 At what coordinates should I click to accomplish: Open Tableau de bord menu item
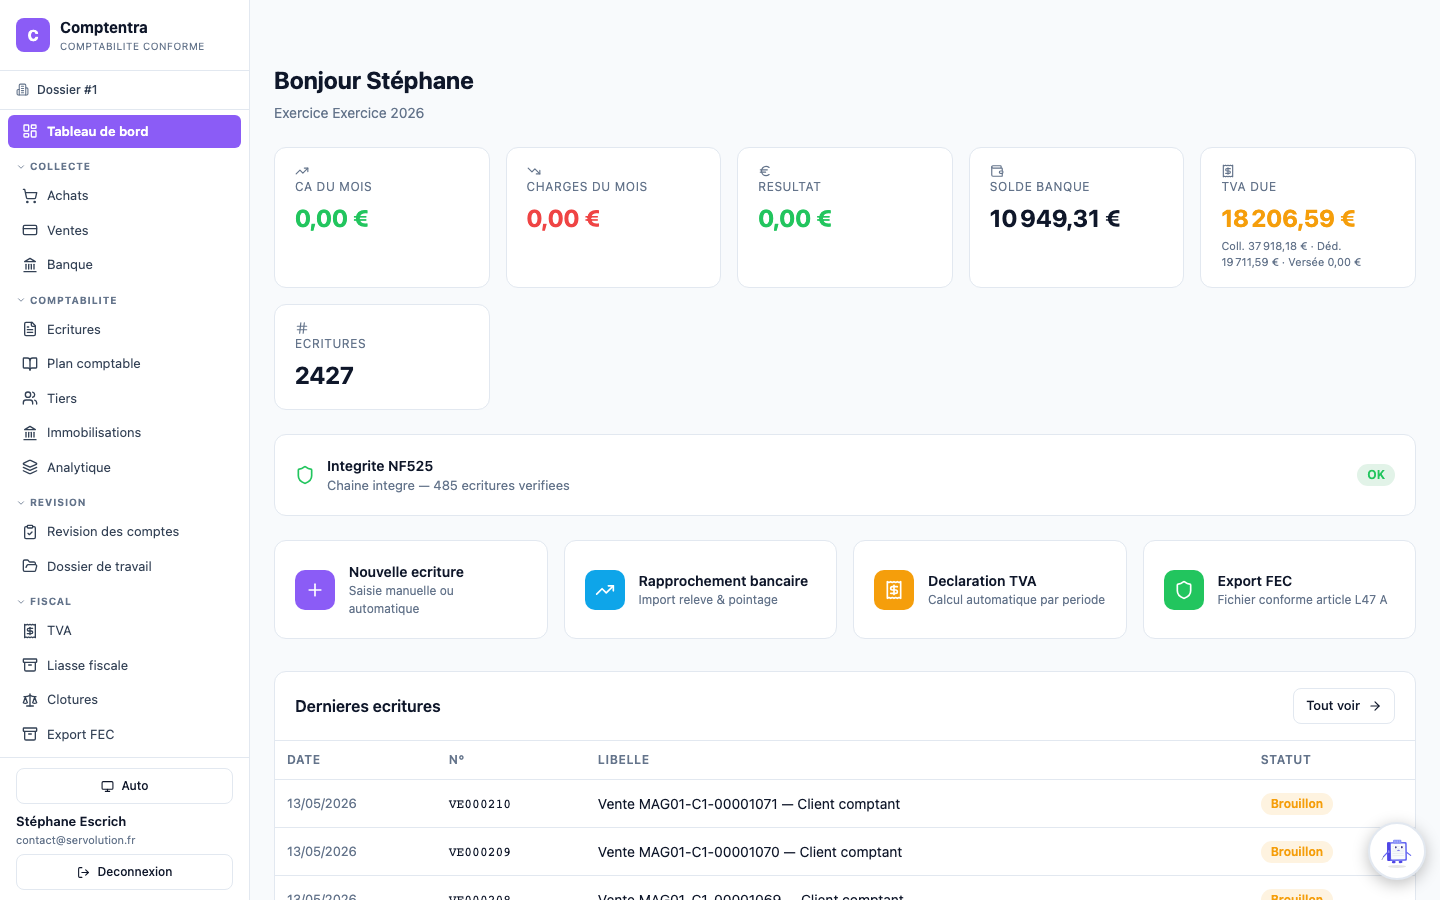(x=124, y=131)
